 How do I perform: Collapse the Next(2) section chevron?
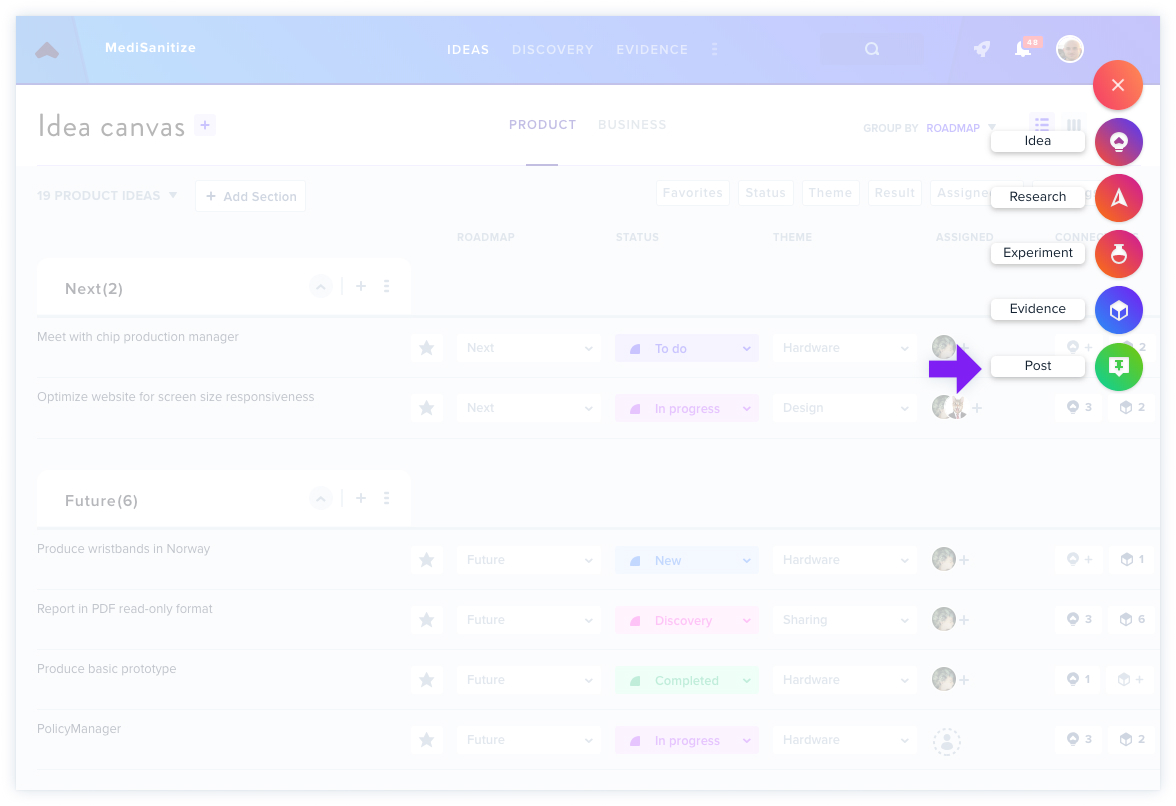320,286
